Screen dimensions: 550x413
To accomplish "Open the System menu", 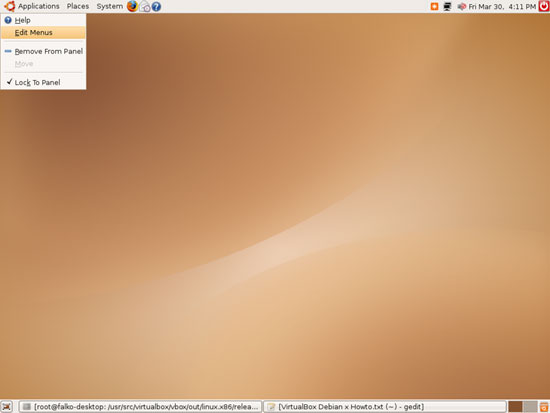I will (110, 6).
